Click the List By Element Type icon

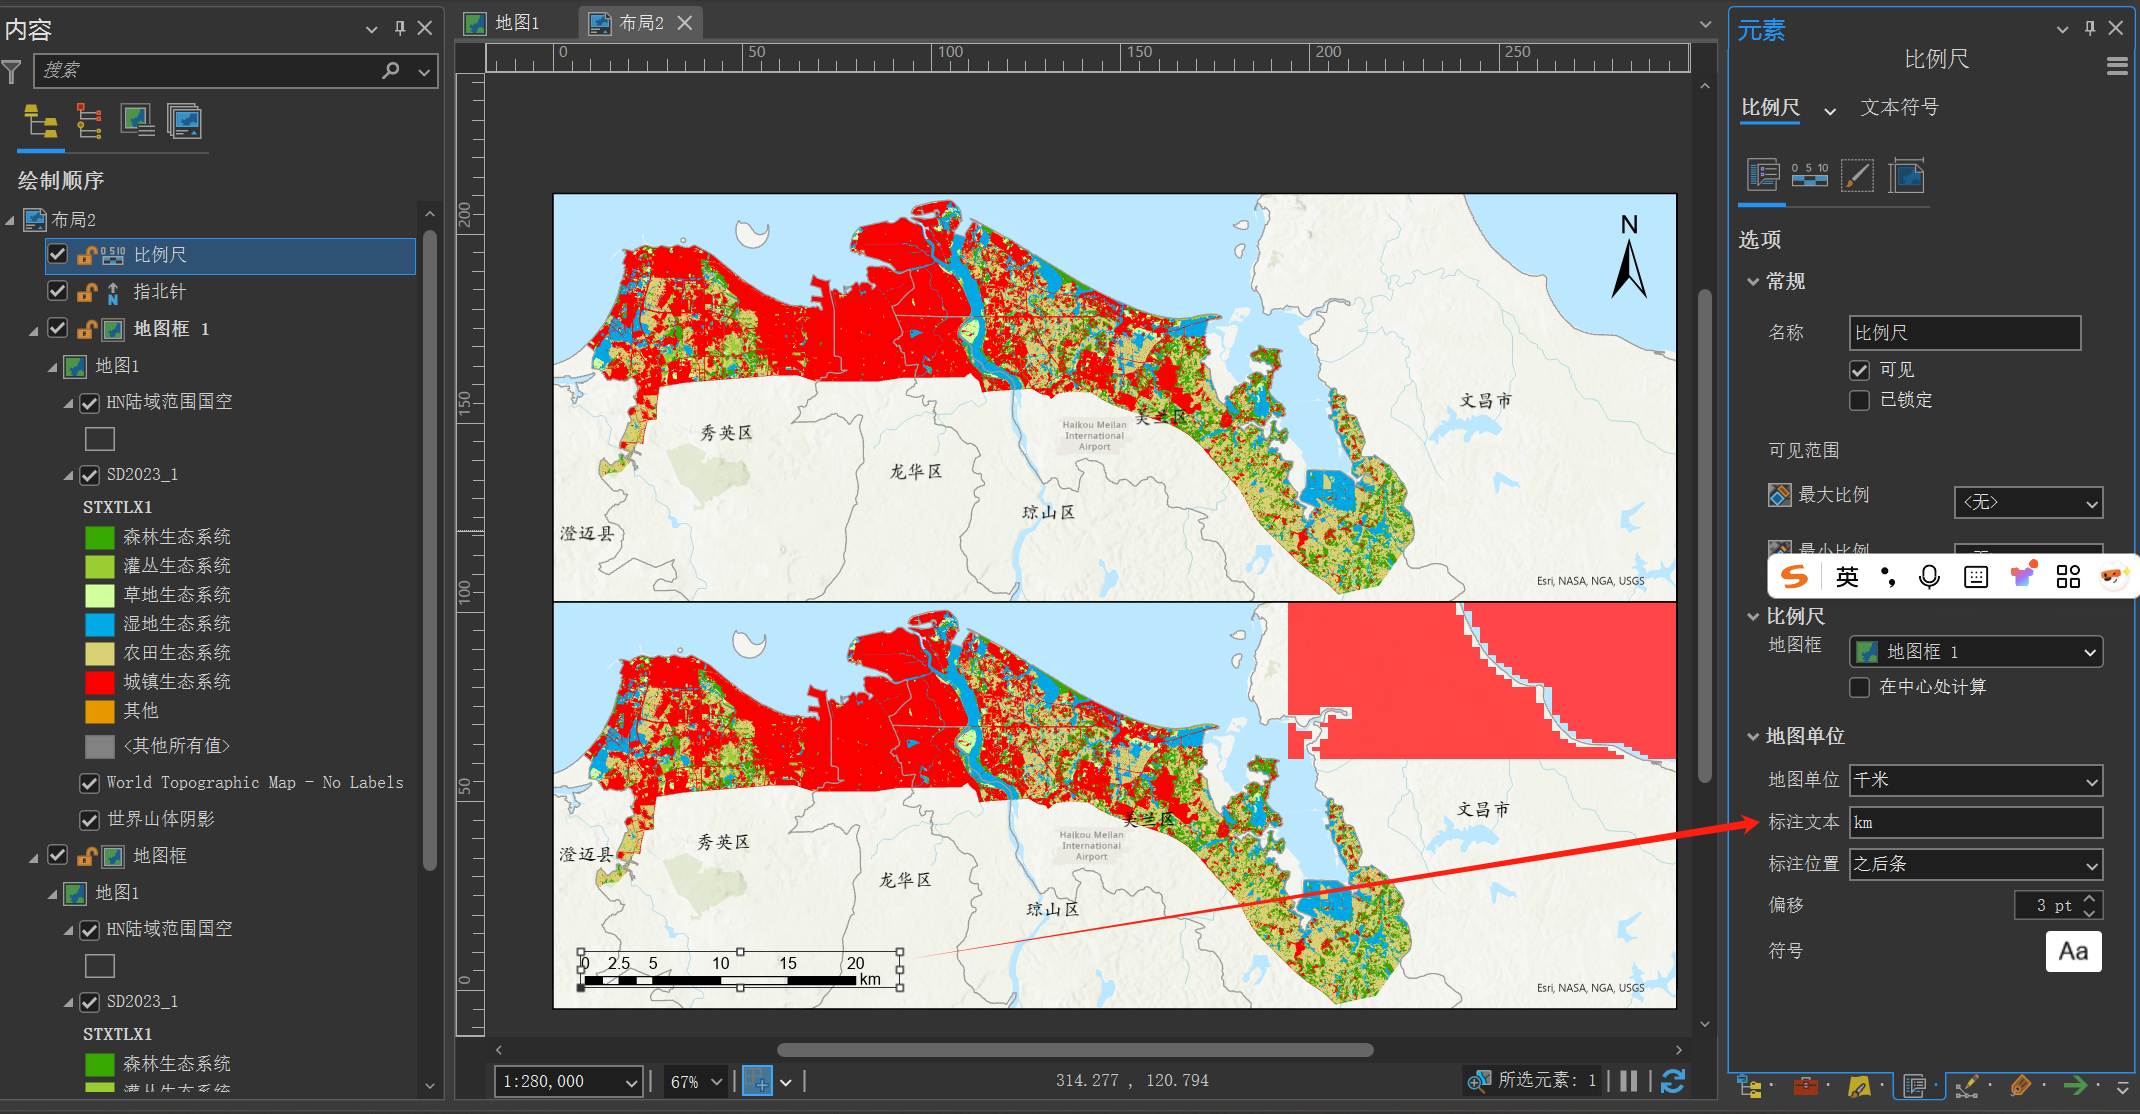(x=89, y=122)
